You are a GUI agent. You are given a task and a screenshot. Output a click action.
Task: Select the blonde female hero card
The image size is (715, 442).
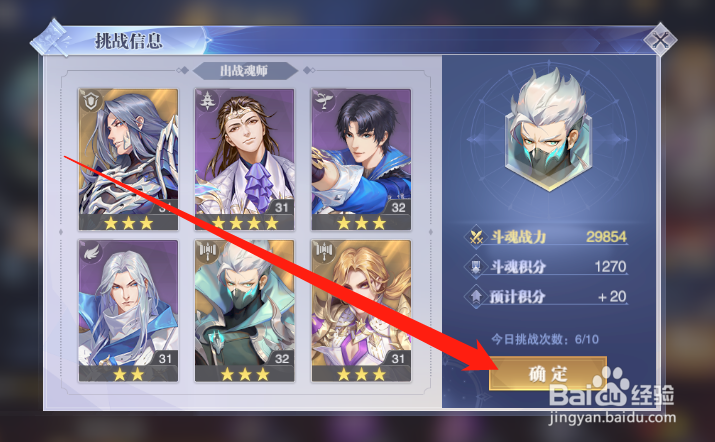[x=361, y=311]
